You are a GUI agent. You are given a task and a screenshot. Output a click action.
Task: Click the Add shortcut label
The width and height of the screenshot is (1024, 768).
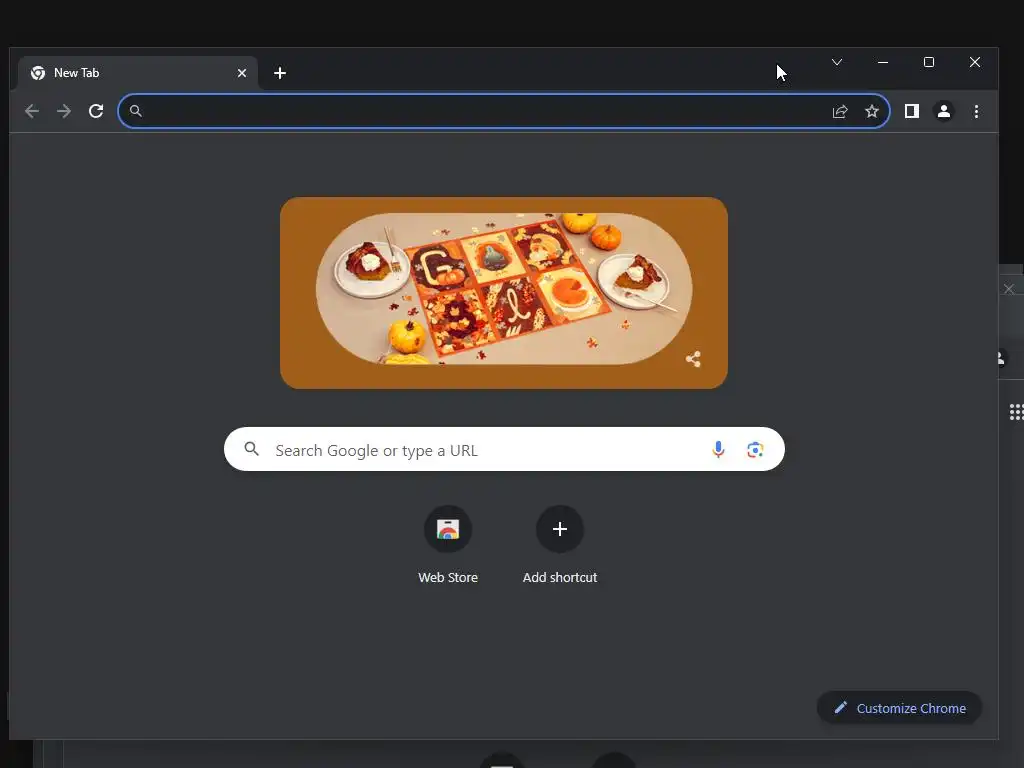click(x=560, y=577)
